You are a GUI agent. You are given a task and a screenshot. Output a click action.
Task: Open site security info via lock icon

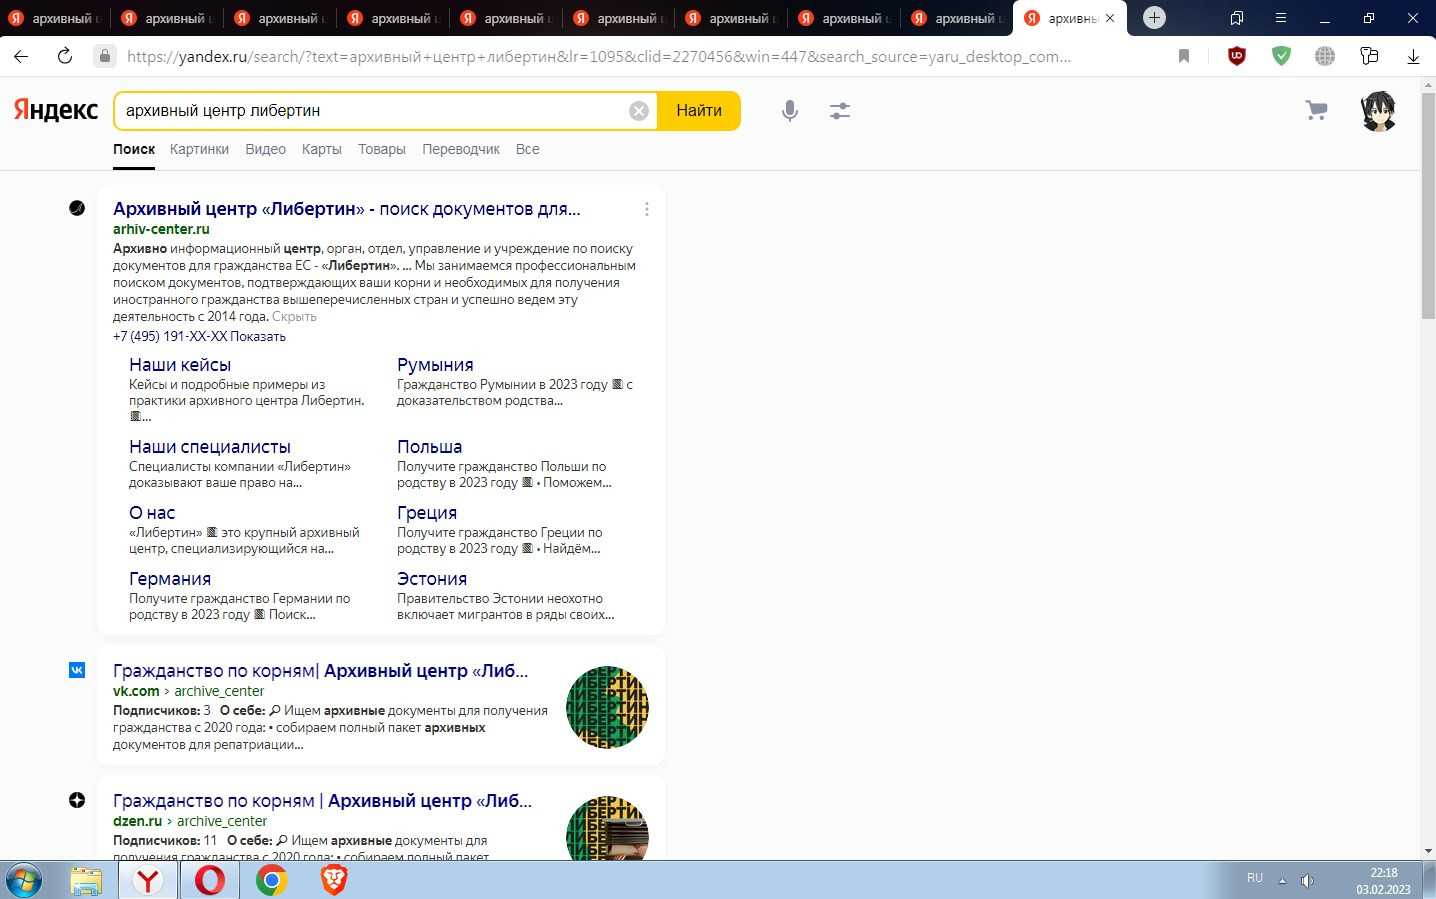(104, 56)
